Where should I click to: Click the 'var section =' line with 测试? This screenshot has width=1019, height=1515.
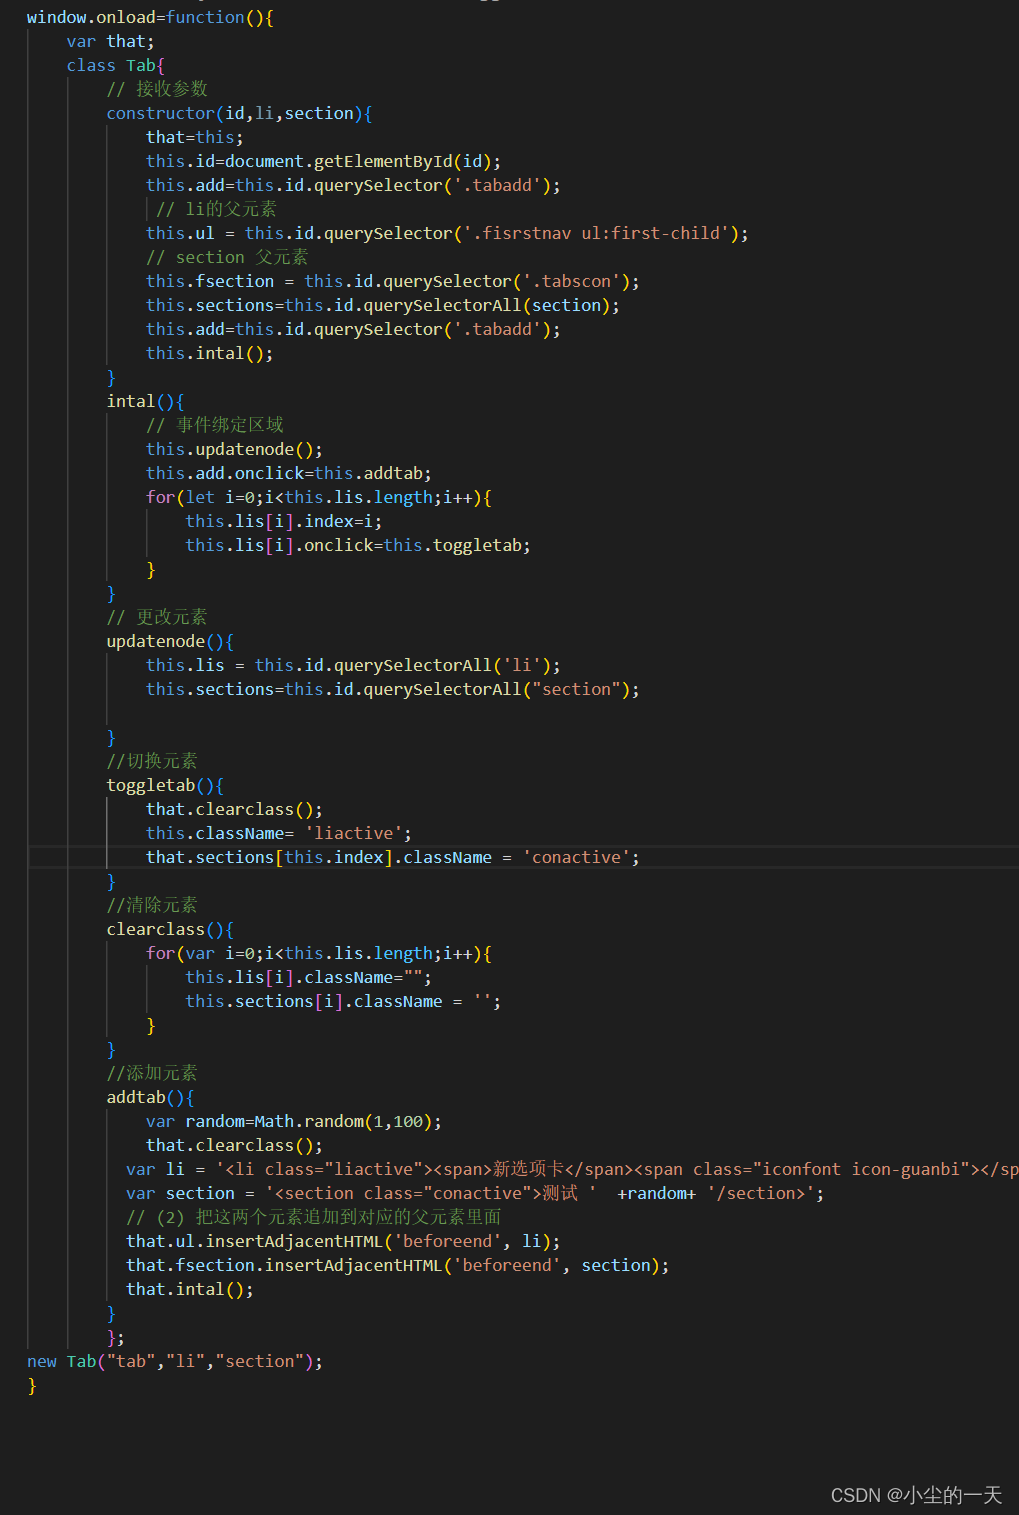pos(475,1193)
